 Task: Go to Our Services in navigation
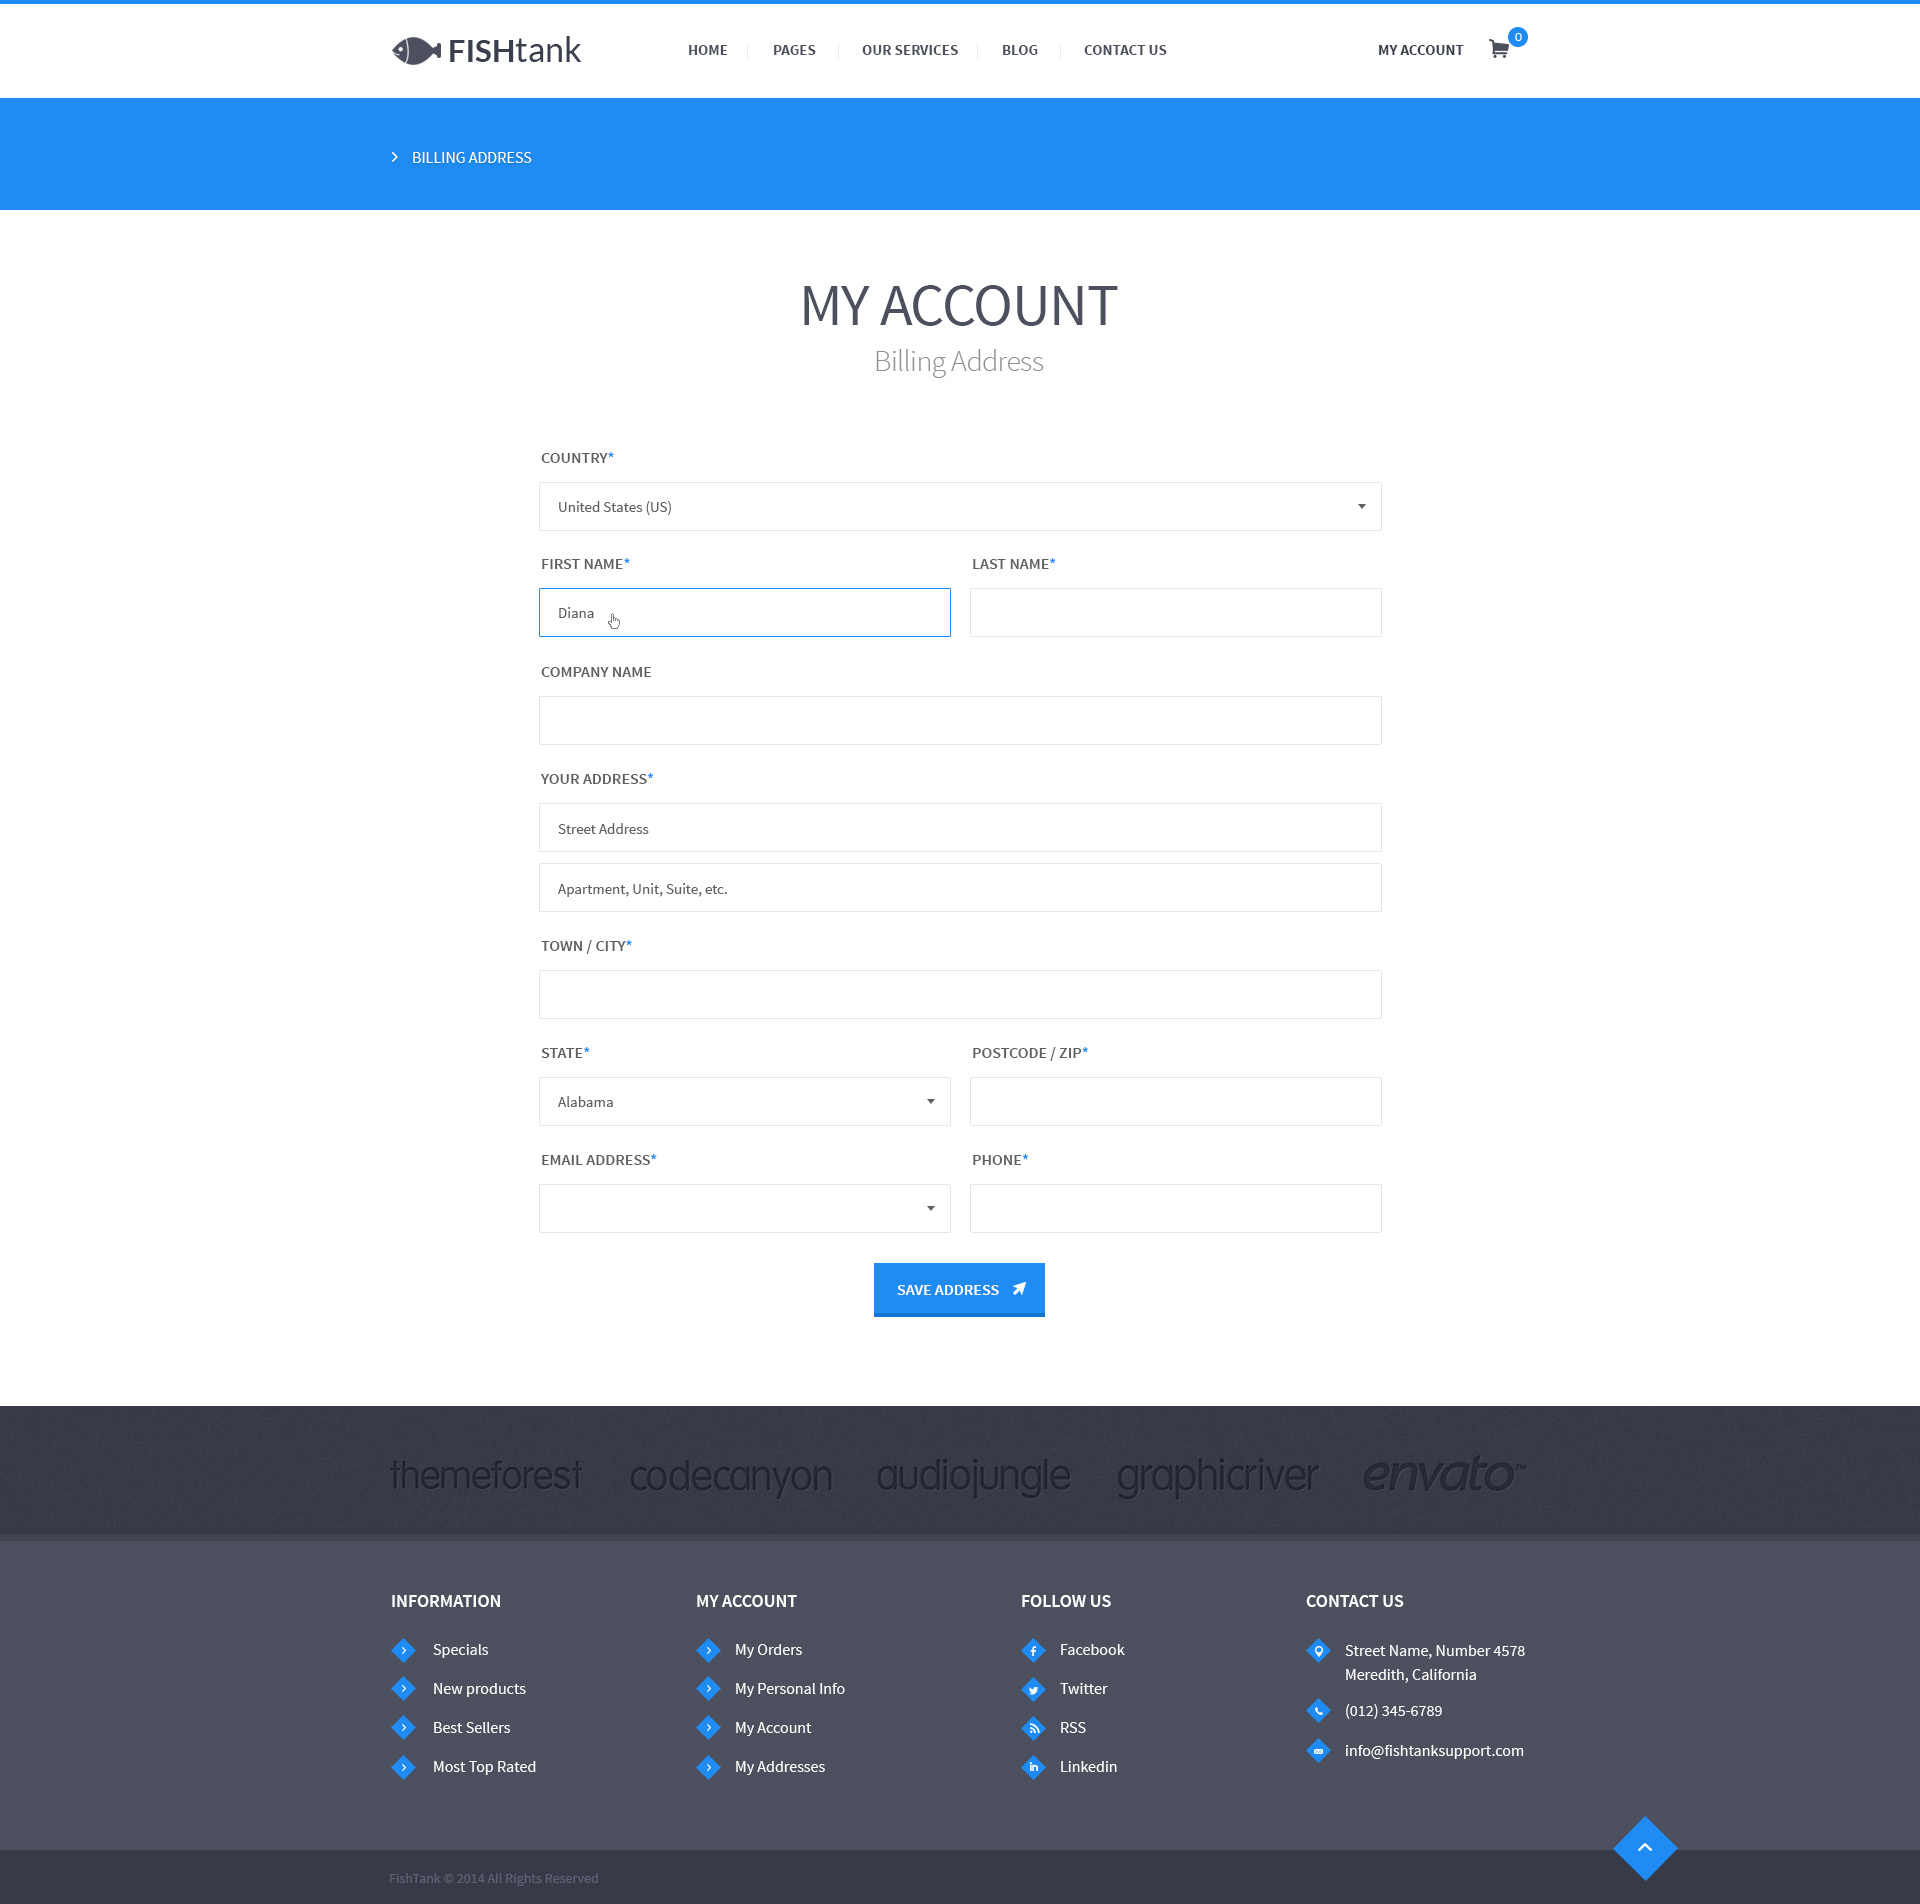(909, 50)
